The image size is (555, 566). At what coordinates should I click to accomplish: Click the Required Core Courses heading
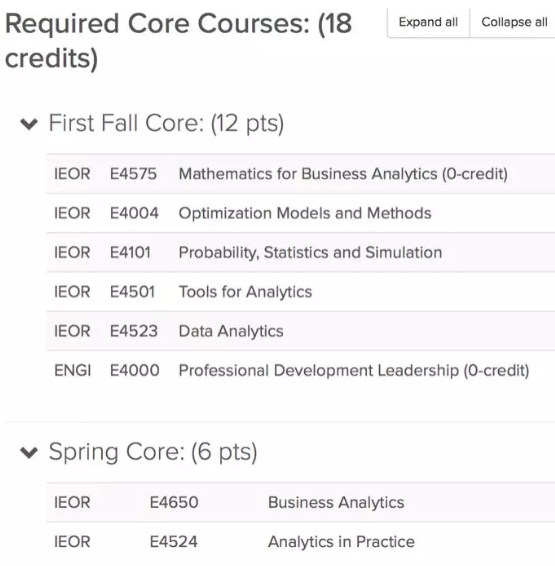(178, 40)
